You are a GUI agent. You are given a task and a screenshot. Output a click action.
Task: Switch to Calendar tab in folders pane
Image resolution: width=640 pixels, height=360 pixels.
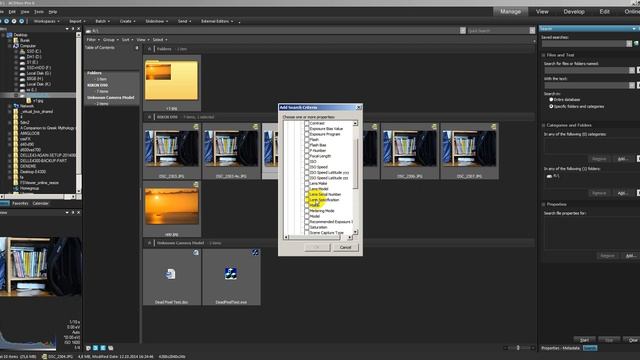tap(40, 203)
